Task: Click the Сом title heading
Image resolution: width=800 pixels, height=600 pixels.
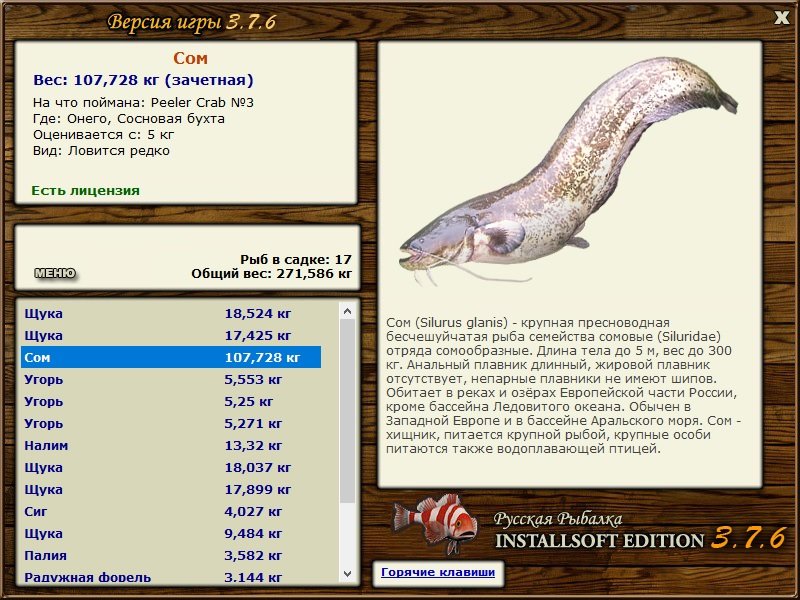Action: tap(190, 58)
